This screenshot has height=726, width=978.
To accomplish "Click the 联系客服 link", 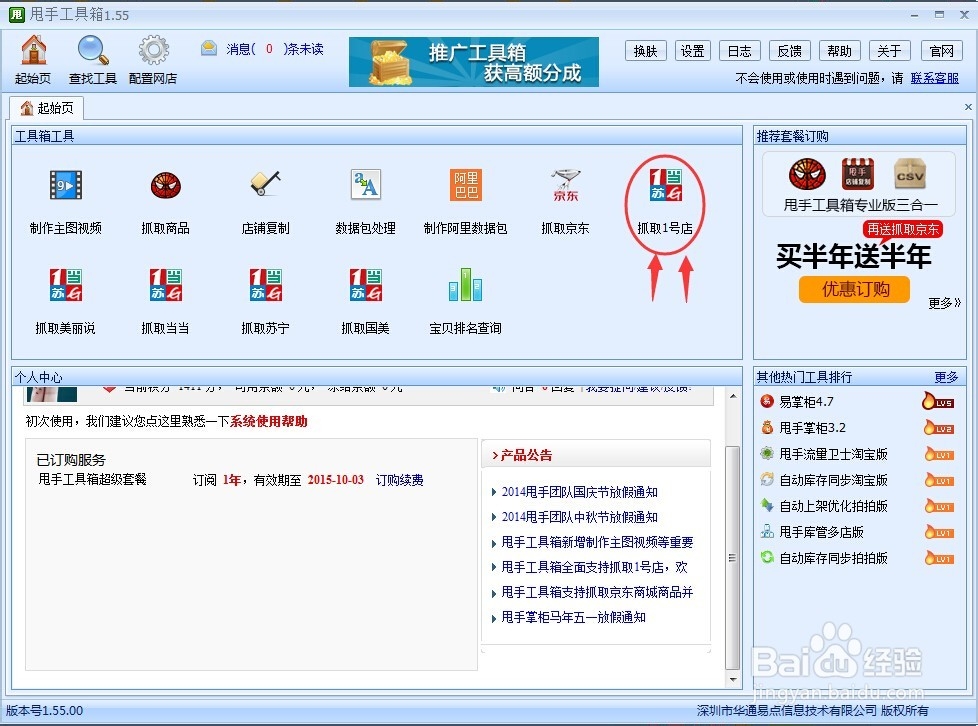I will 936,76.
